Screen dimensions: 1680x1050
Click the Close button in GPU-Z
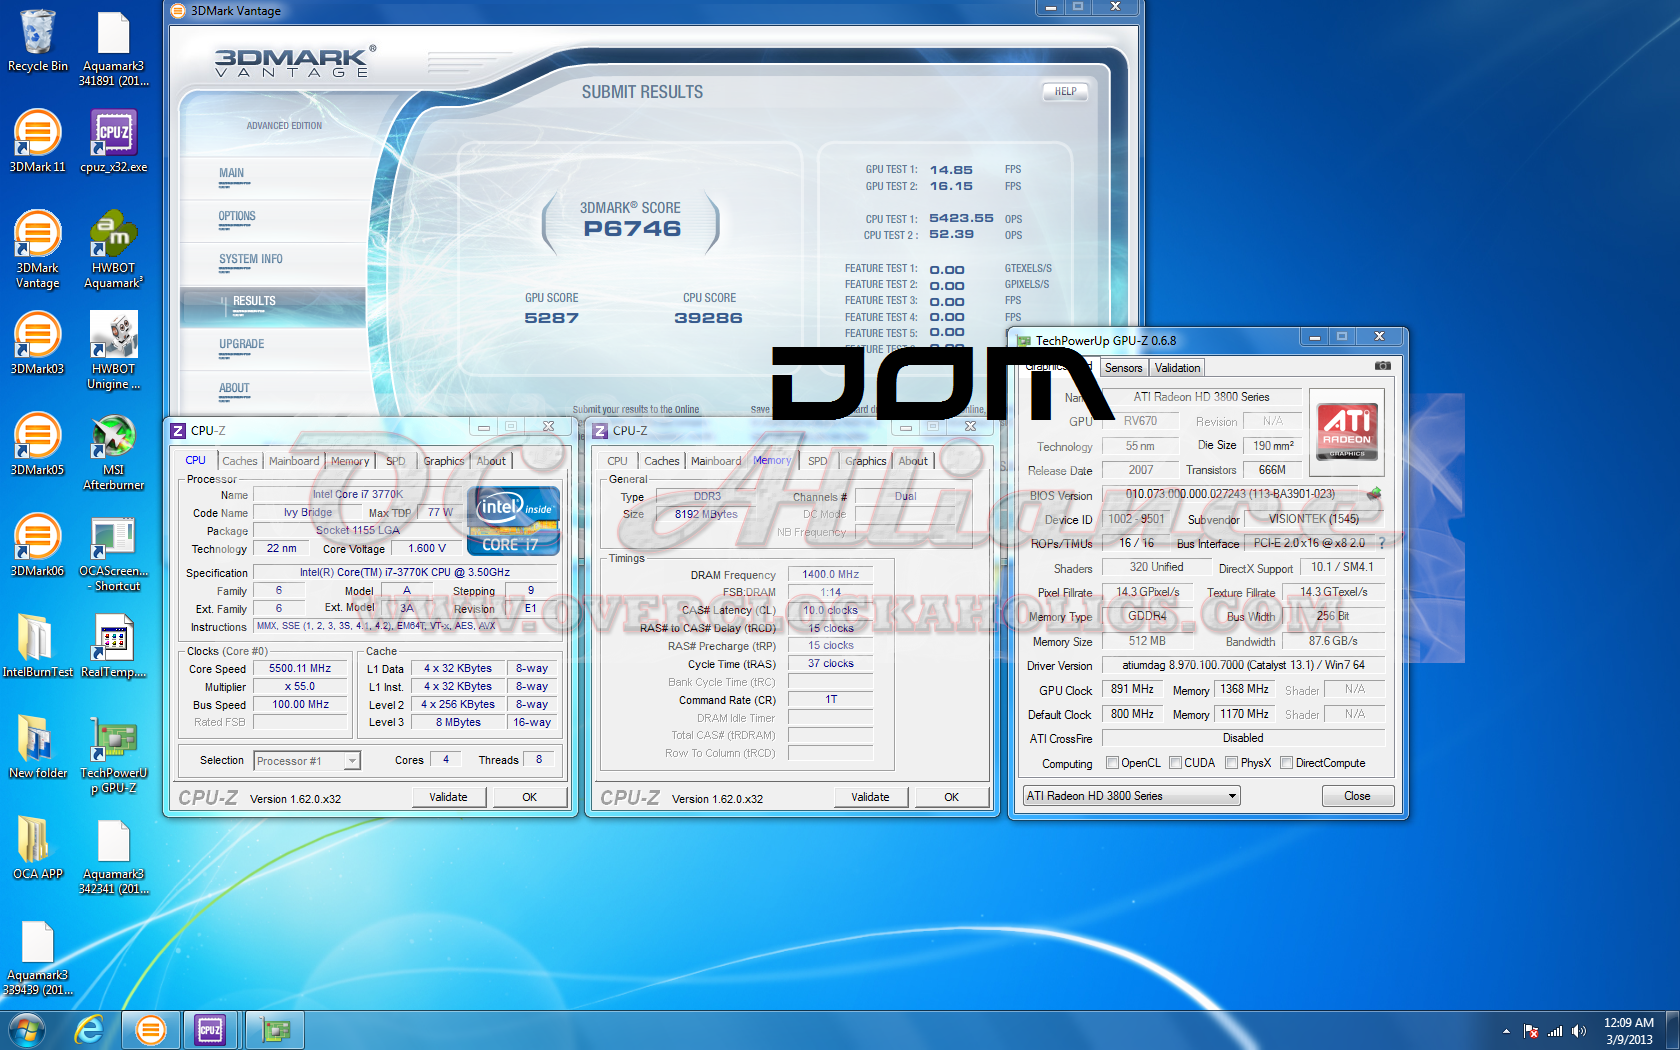(x=1357, y=796)
